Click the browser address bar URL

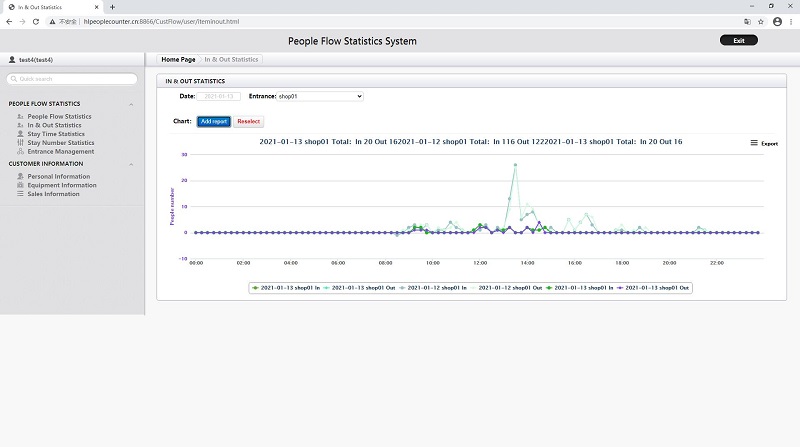161,21
